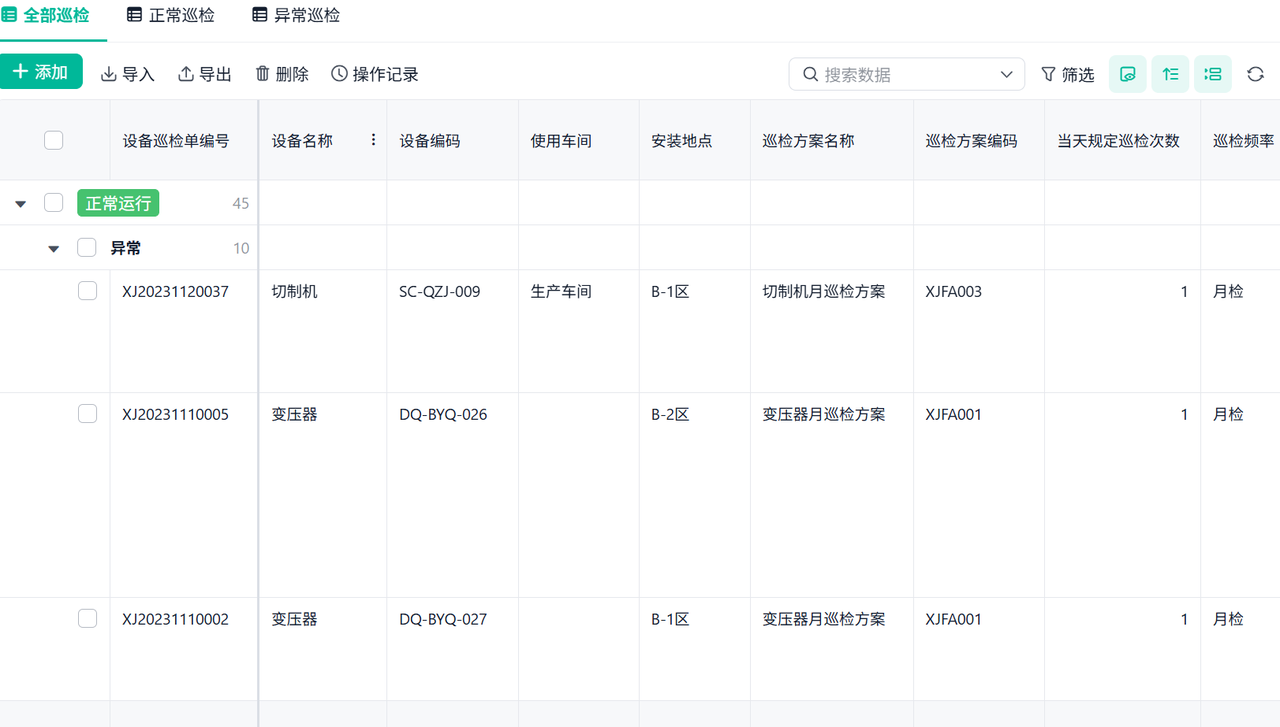The width and height of the screenshot is (1280, 727).
Task: Click the 异常 group label
Action: [x=125, y=248]
